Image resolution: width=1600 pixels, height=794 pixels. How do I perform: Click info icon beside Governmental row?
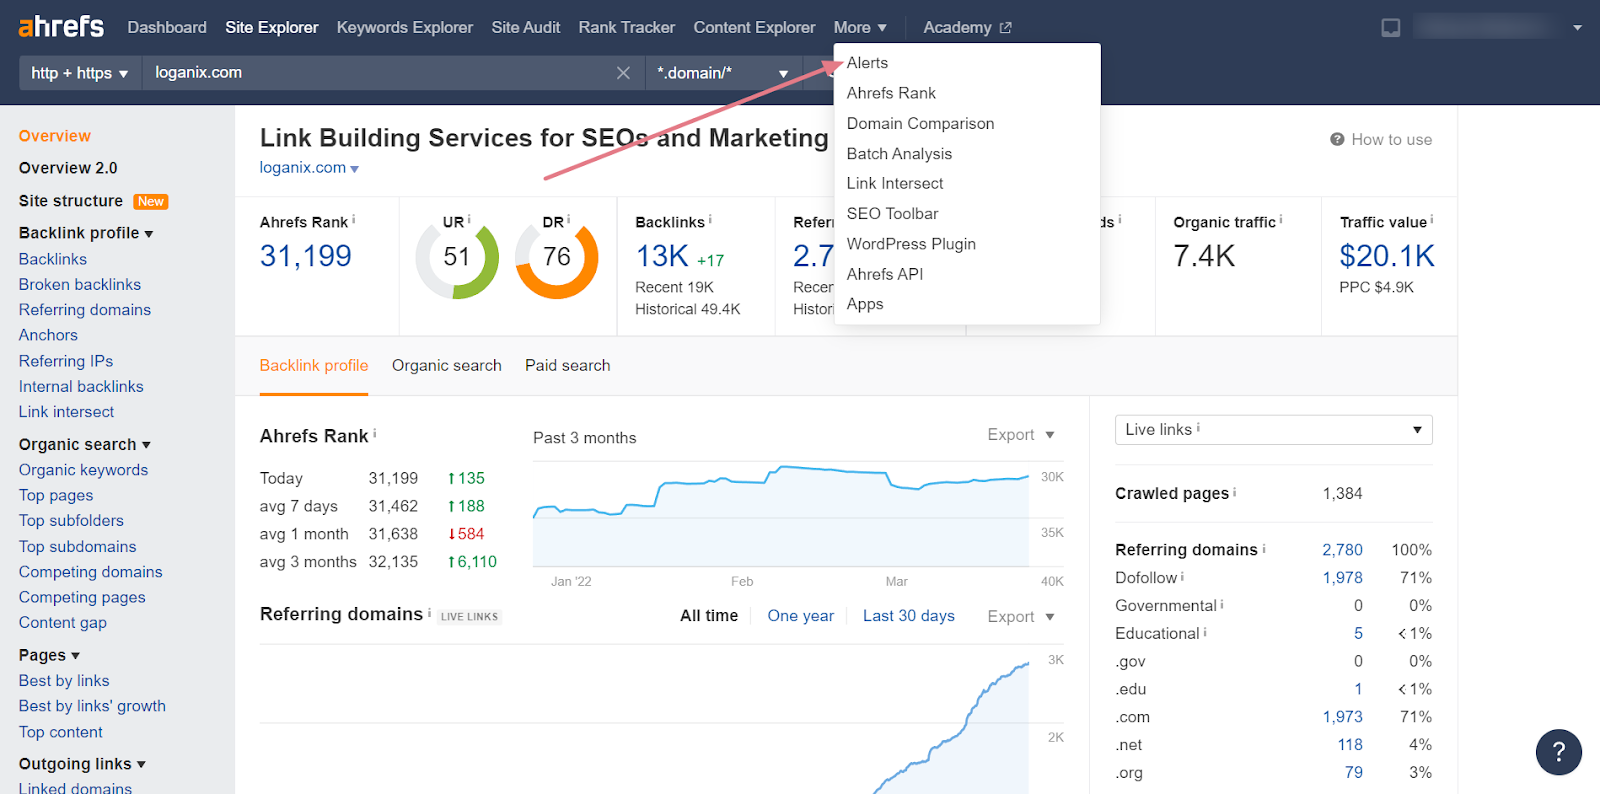coord(1222,604)
